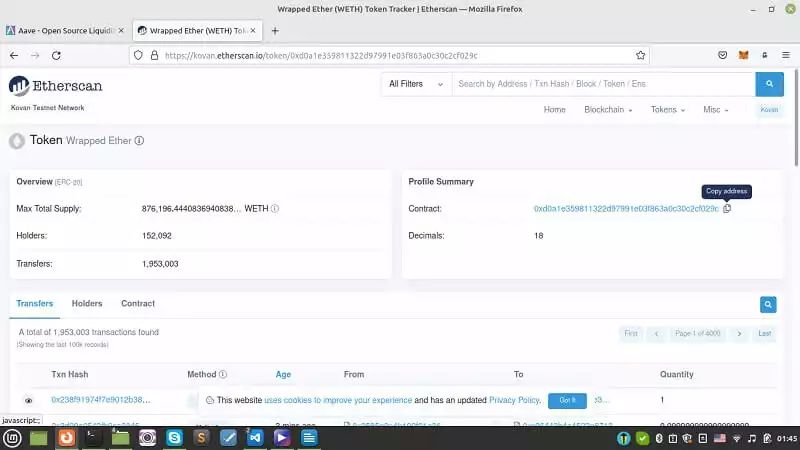The image size is (800, 450).
Task: Jump to the First page
Action: pyautogui.click(x=631, y=334)
